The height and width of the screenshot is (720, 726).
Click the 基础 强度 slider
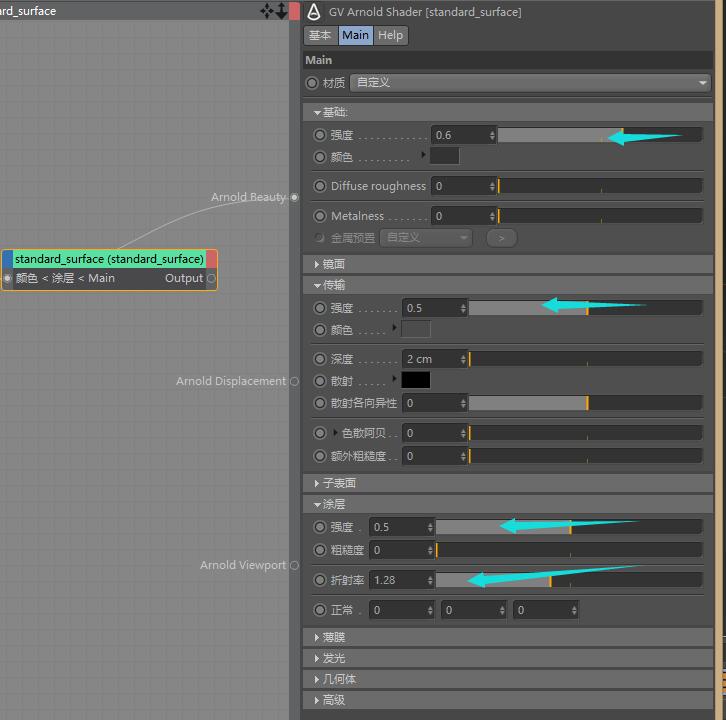[x=600, y=135]
